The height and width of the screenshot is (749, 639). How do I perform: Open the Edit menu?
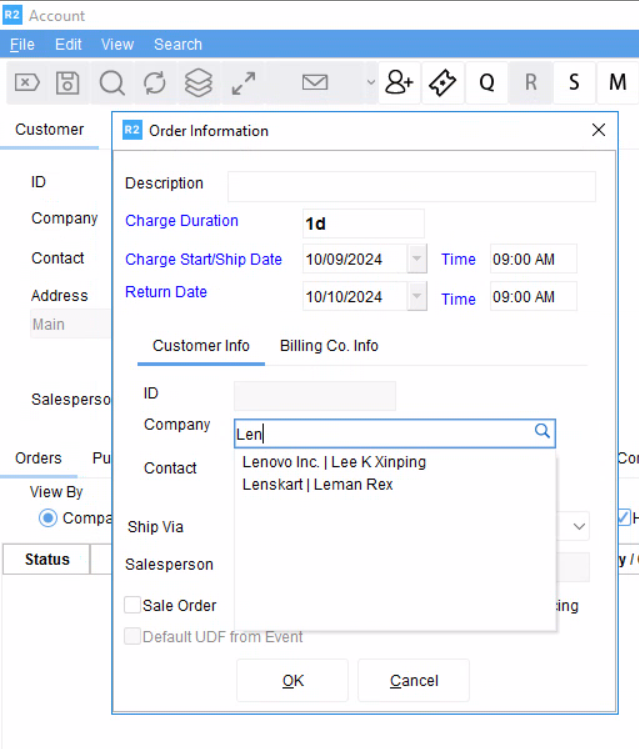68,44
